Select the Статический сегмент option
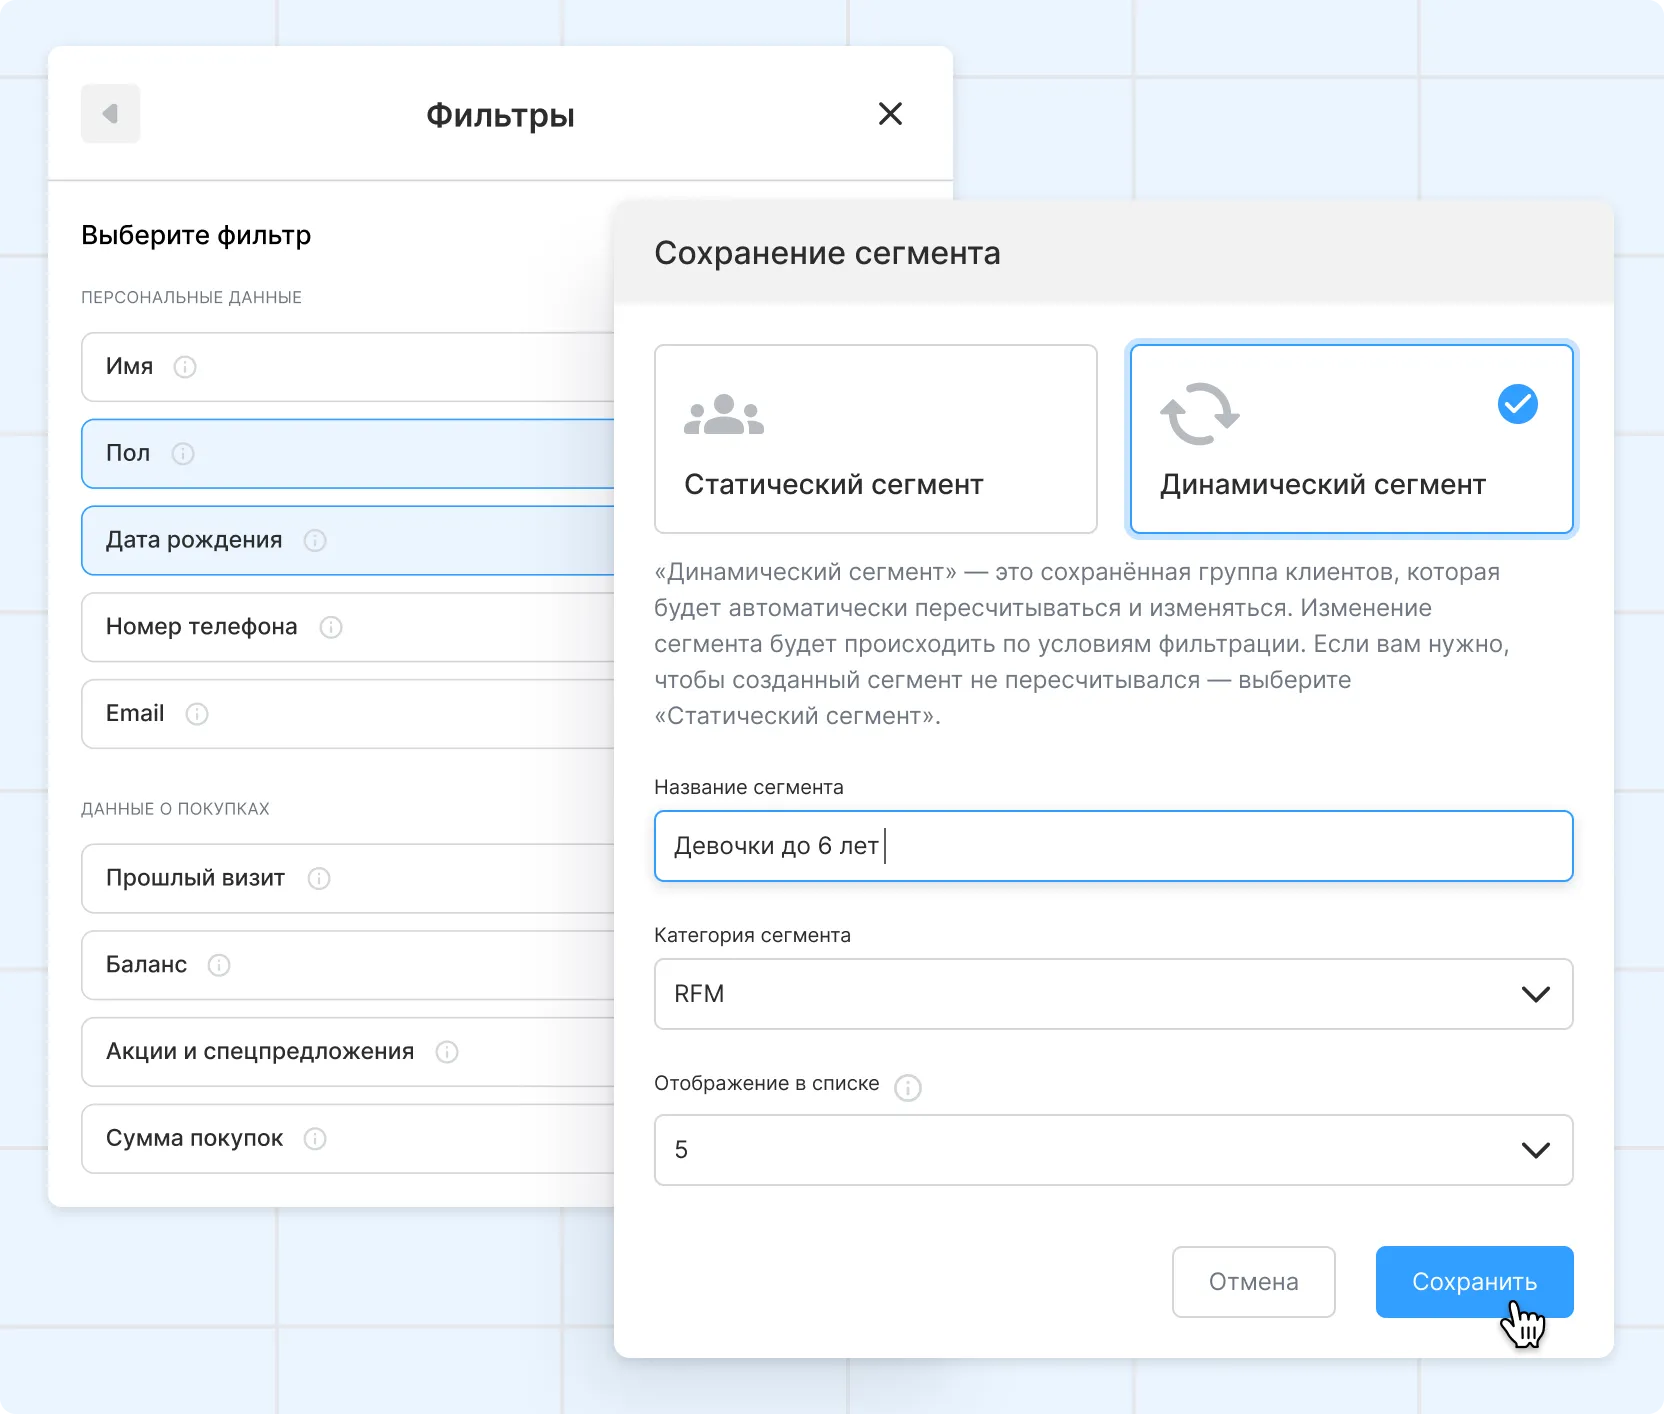Screen dimensions: 1664x1414 875,439
